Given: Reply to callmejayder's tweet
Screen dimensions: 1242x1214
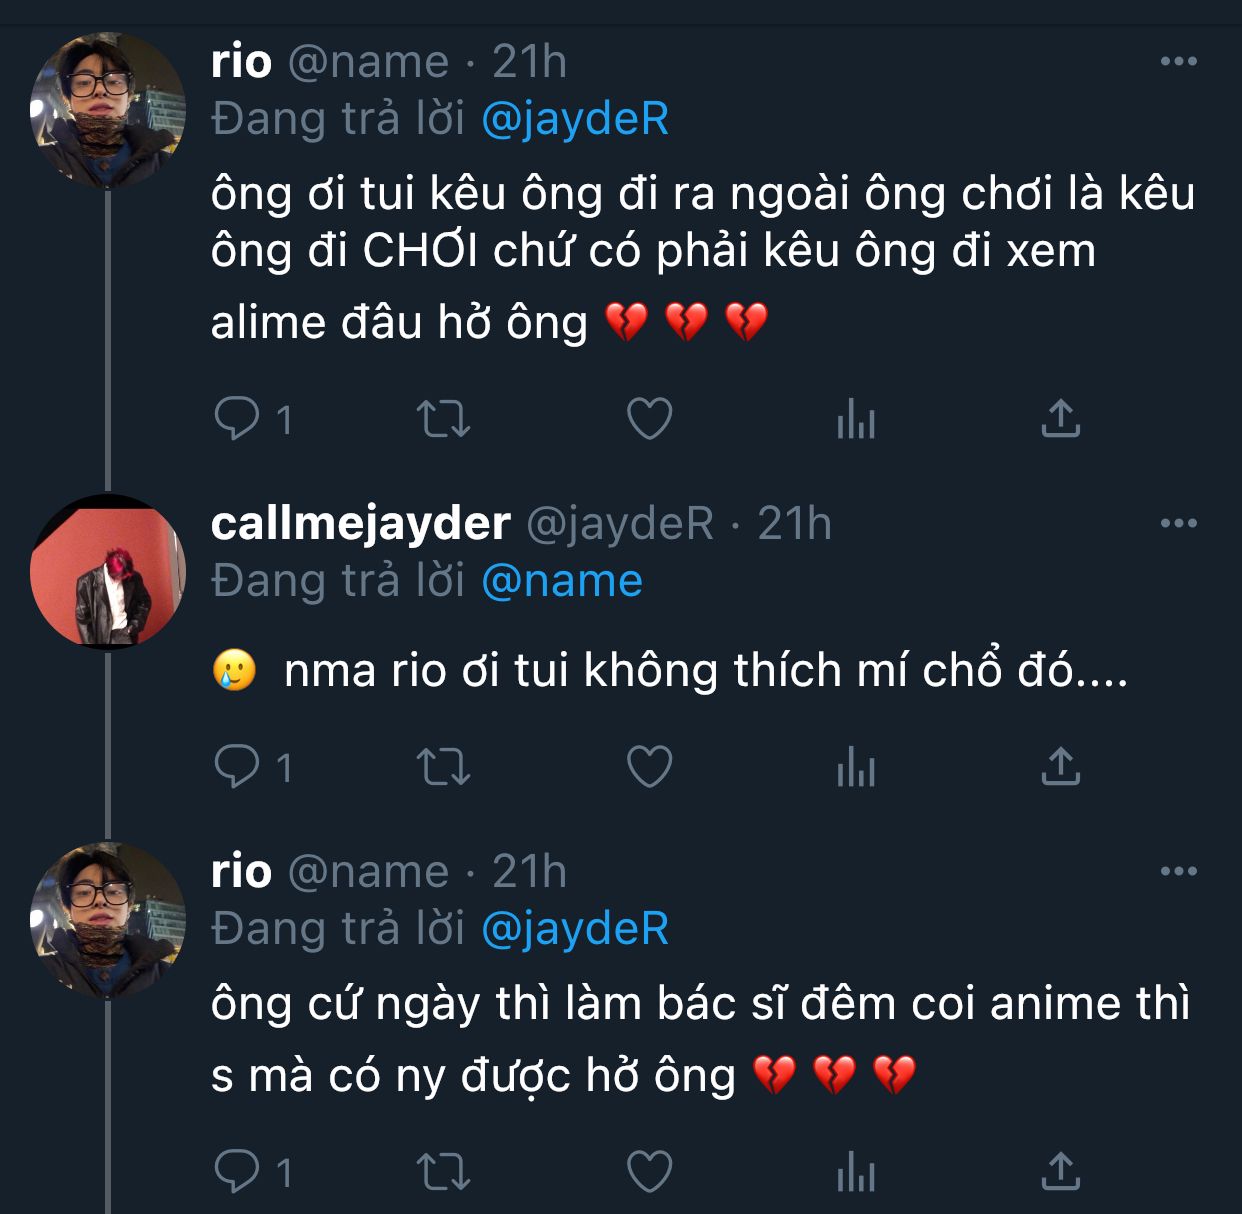Looking at the screenshot, I should (x=237, y=767).
